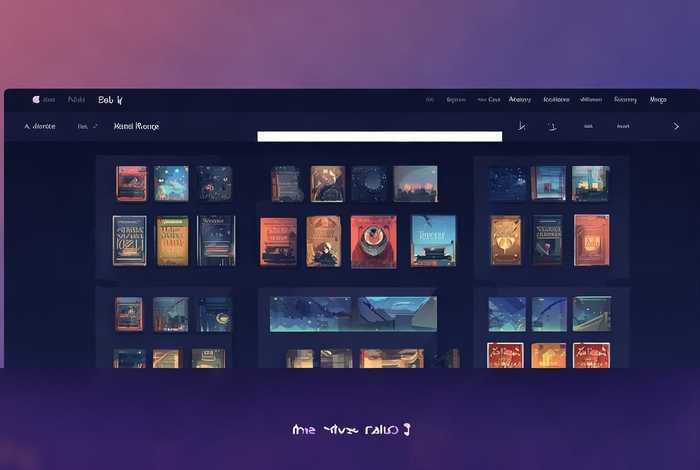Click the stylized caption text at the bottom center
The height and width of the screenshot is (470, 700).
point(352,430)
